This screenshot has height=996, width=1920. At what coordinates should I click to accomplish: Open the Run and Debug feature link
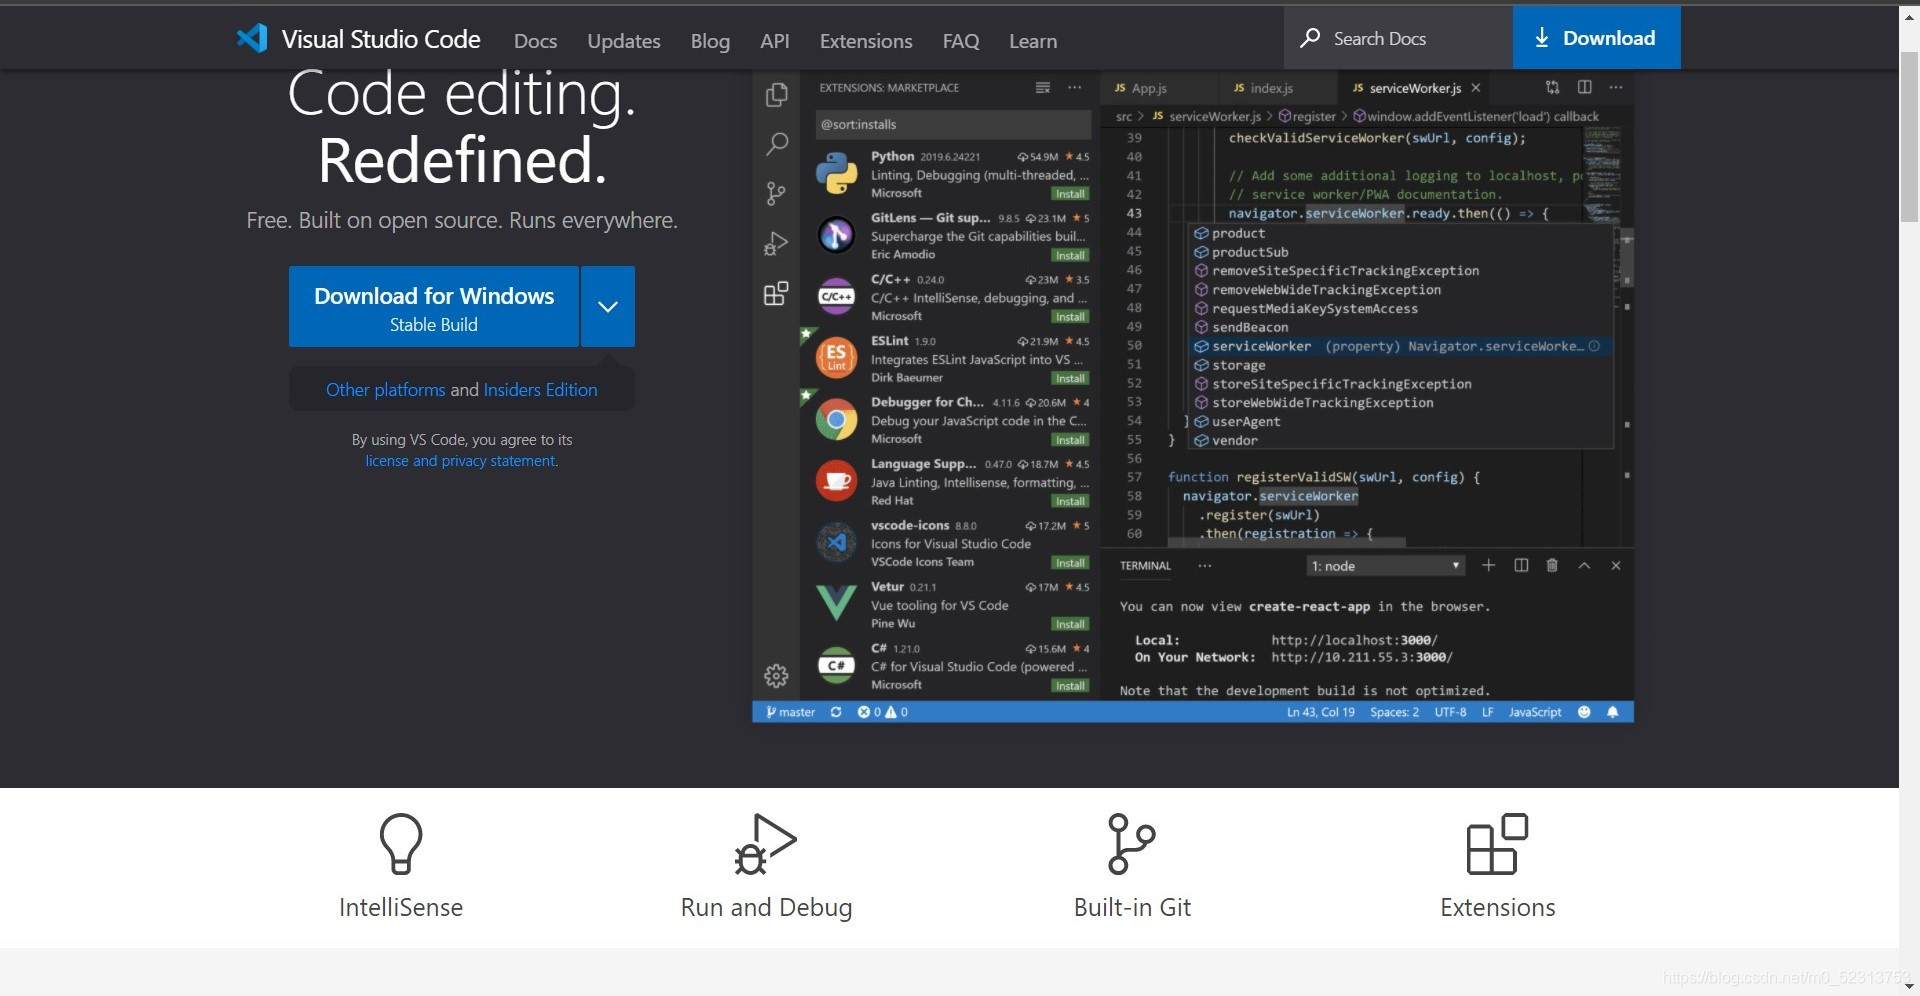pyautogui.click(x=766, y=866)
